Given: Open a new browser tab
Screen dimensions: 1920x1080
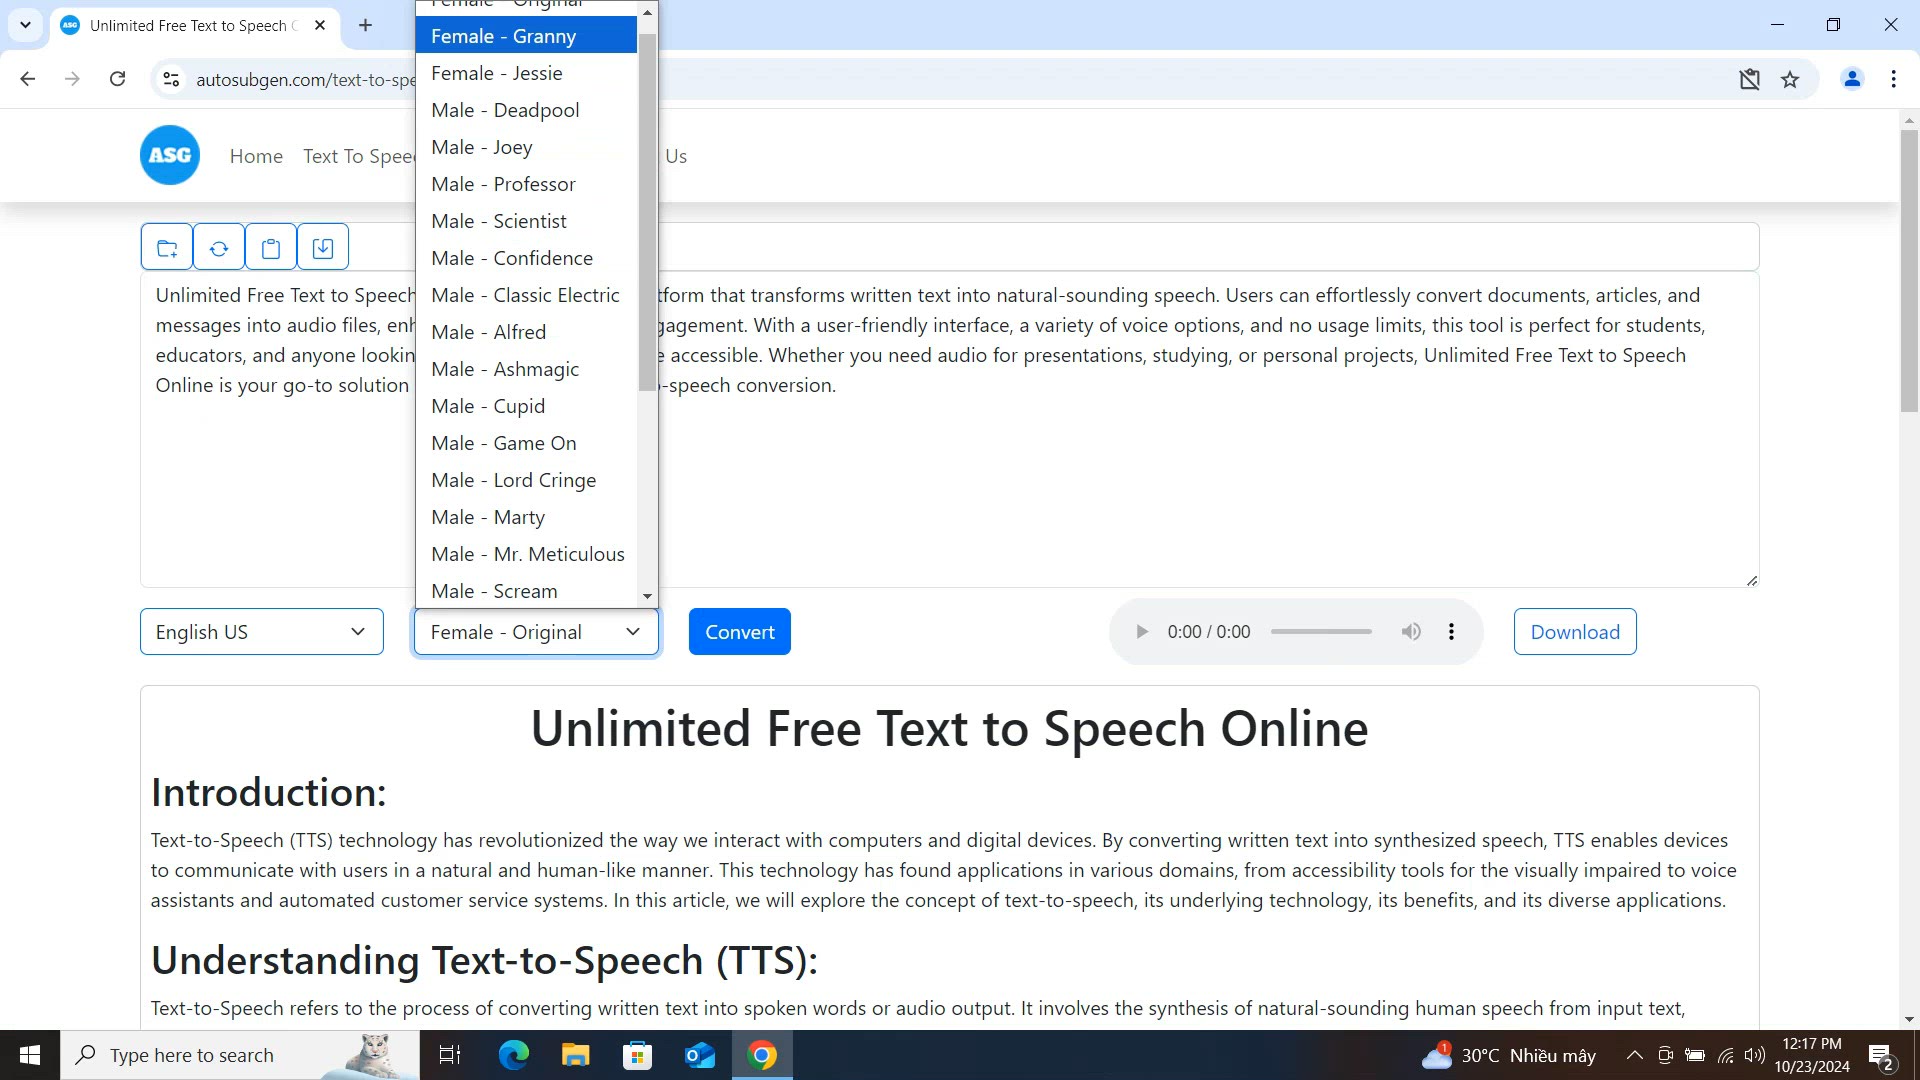Looking at the screenshot, I should 365,25.
